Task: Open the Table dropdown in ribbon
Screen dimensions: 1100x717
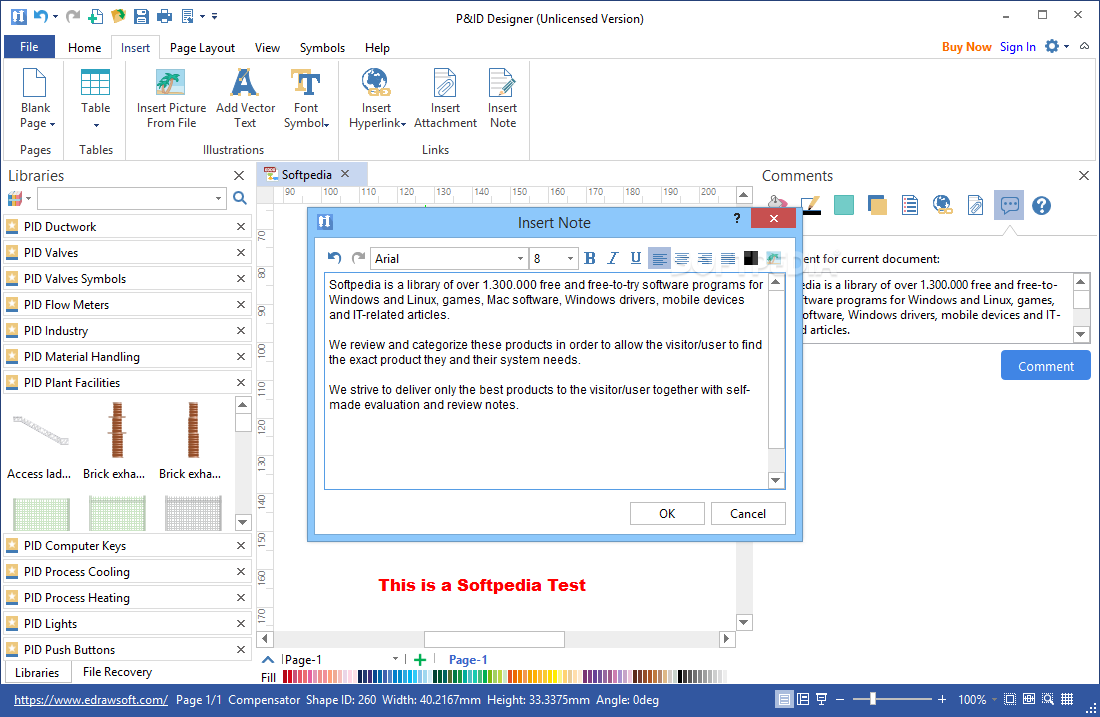Action: point(95,125)
